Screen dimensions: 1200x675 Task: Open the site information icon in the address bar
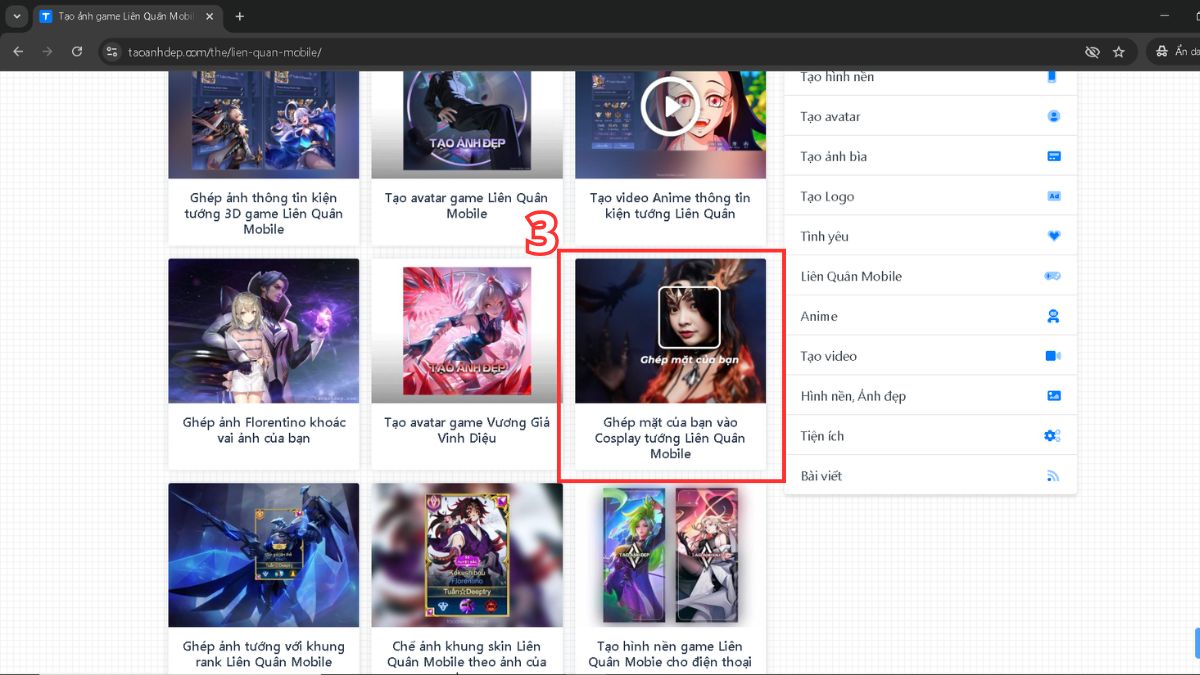point(112,52)
